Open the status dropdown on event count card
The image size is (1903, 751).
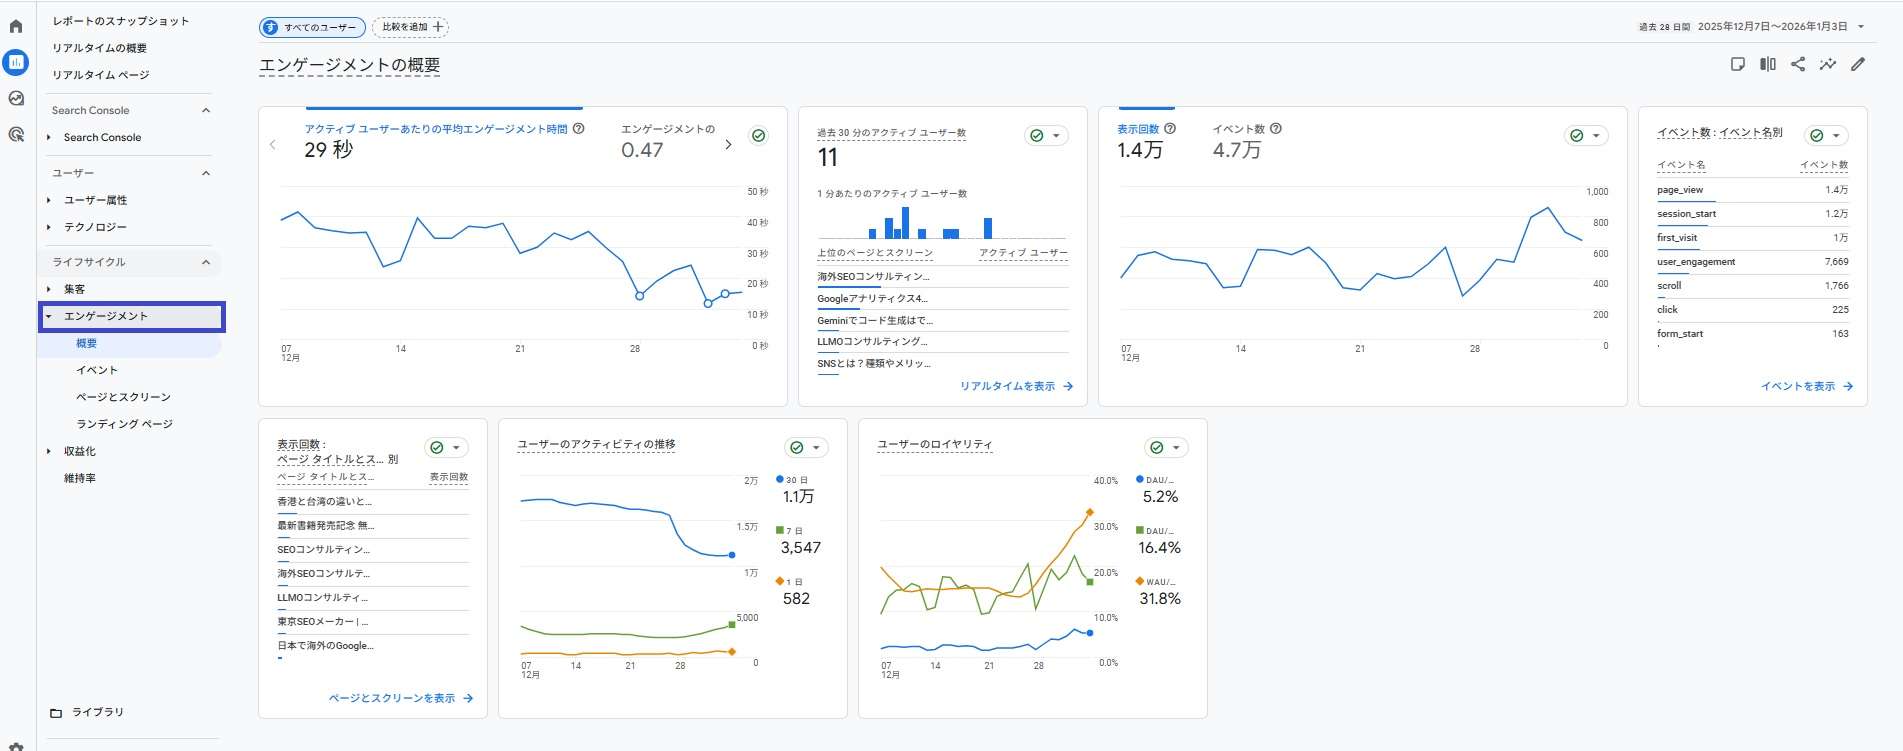[1826, 136]
